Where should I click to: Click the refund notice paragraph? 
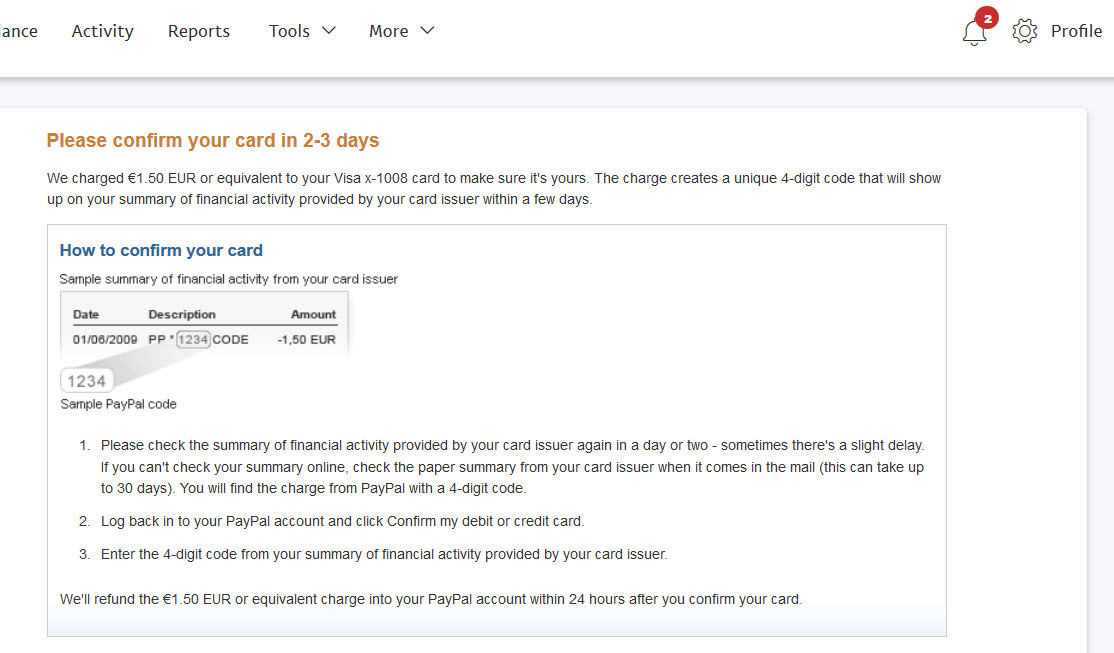point(431,599)
